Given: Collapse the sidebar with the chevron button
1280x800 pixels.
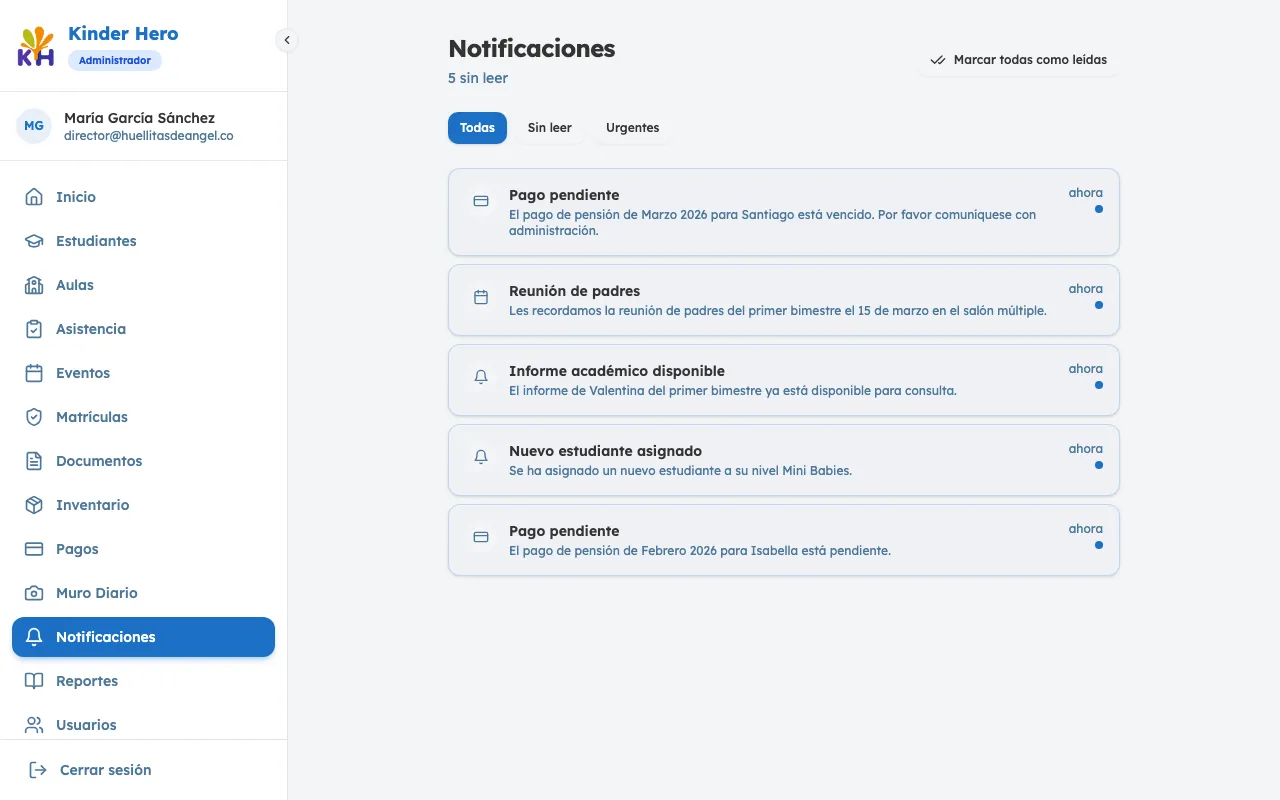Looking at the screenshot, I should (x=287, y=40).
